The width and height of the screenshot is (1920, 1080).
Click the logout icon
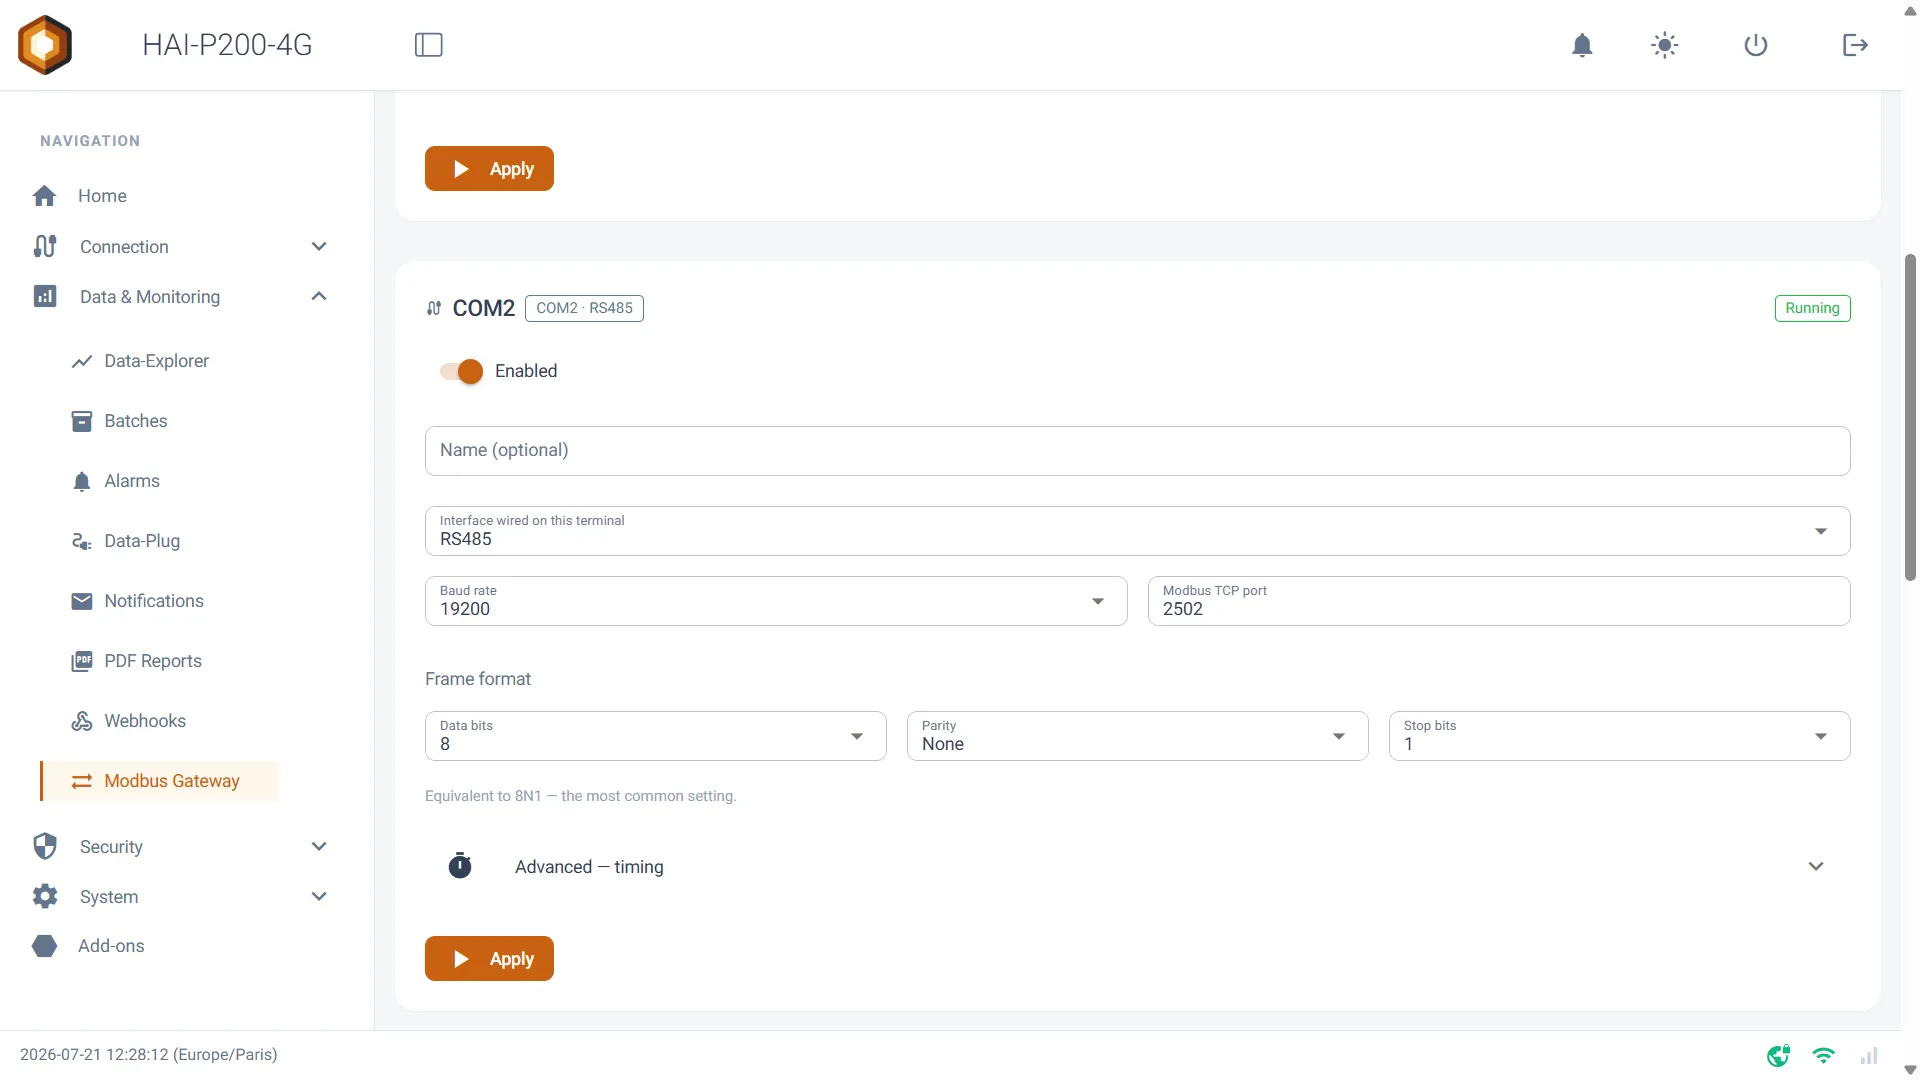pos(1855,45)
